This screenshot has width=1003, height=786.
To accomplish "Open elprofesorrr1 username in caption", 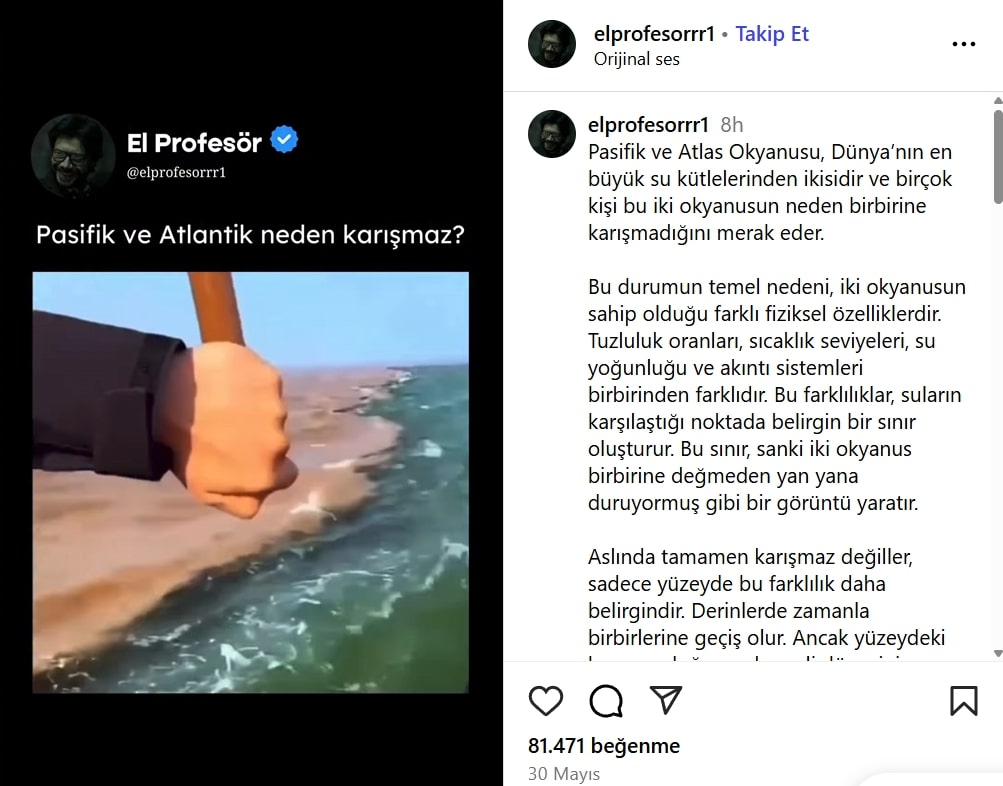I will (648, 124).
